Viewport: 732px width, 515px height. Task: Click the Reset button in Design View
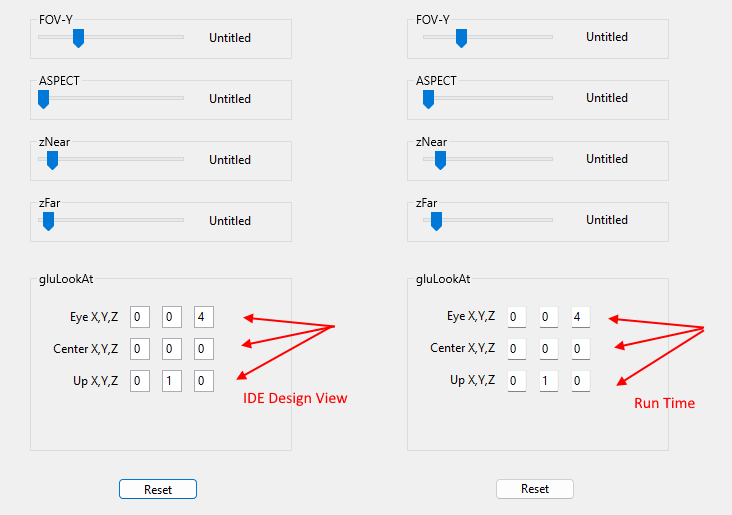click(158, 489)
